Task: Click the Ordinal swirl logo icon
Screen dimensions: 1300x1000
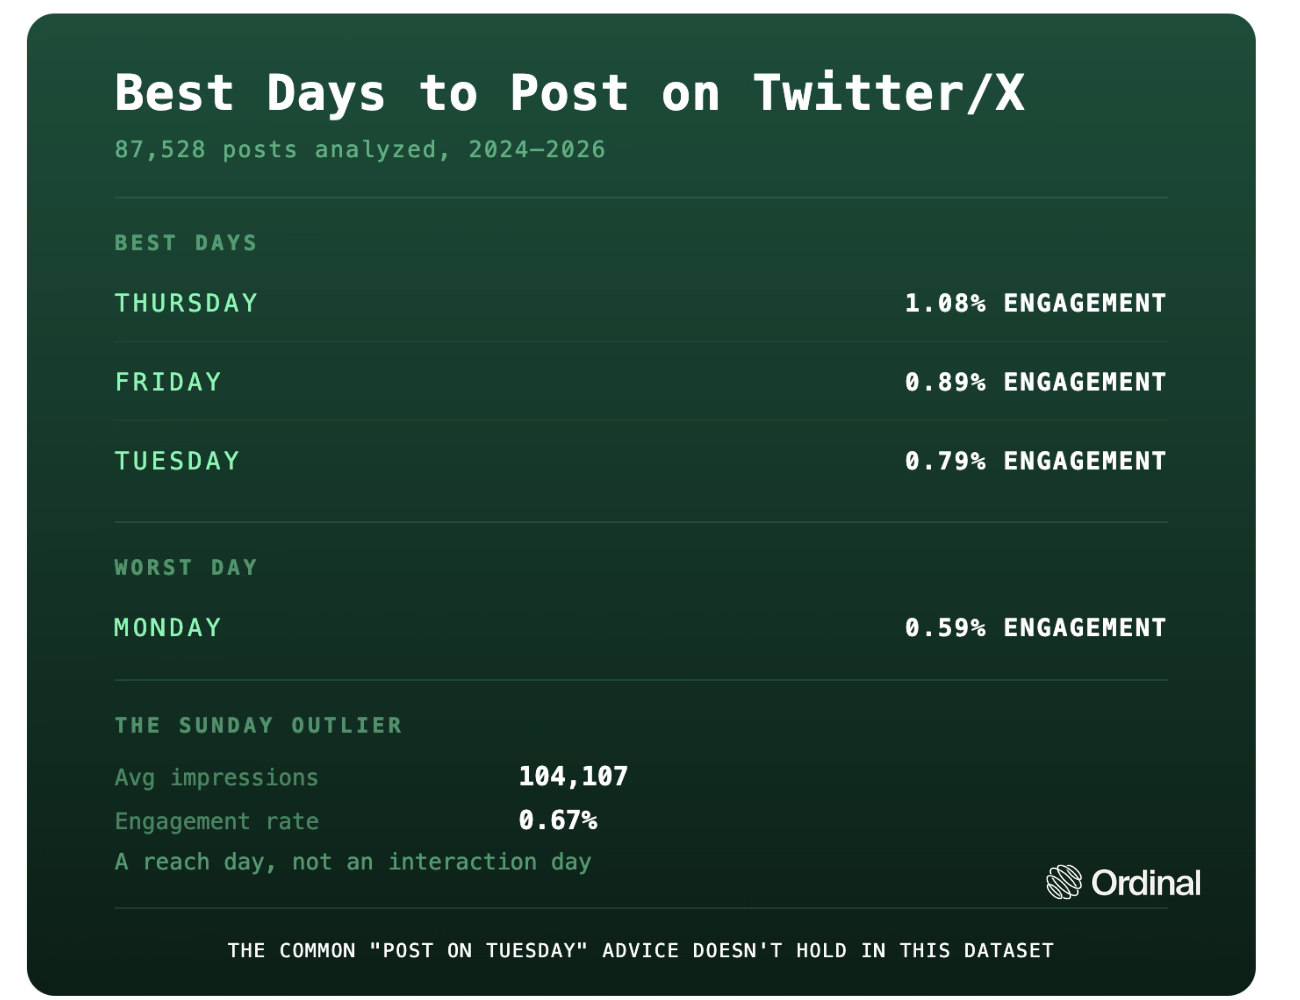Action: click(x=1064, y=882)
